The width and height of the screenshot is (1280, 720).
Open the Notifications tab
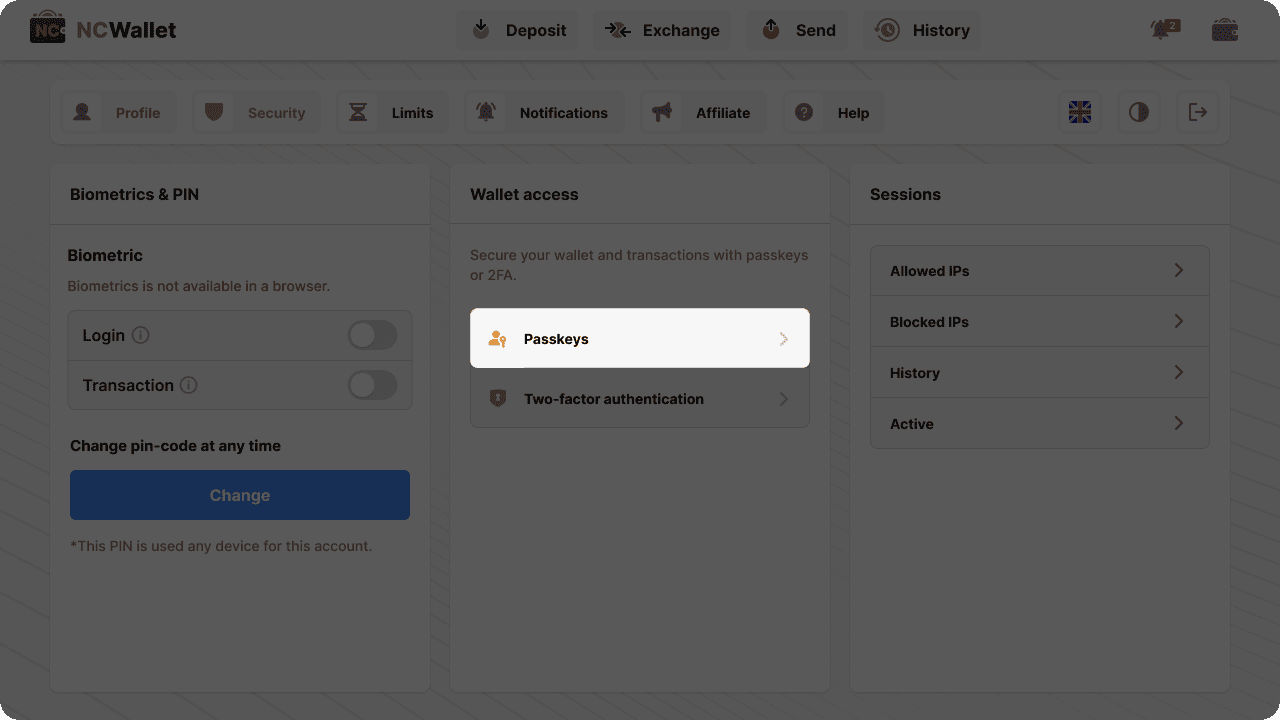coord(545,113)
